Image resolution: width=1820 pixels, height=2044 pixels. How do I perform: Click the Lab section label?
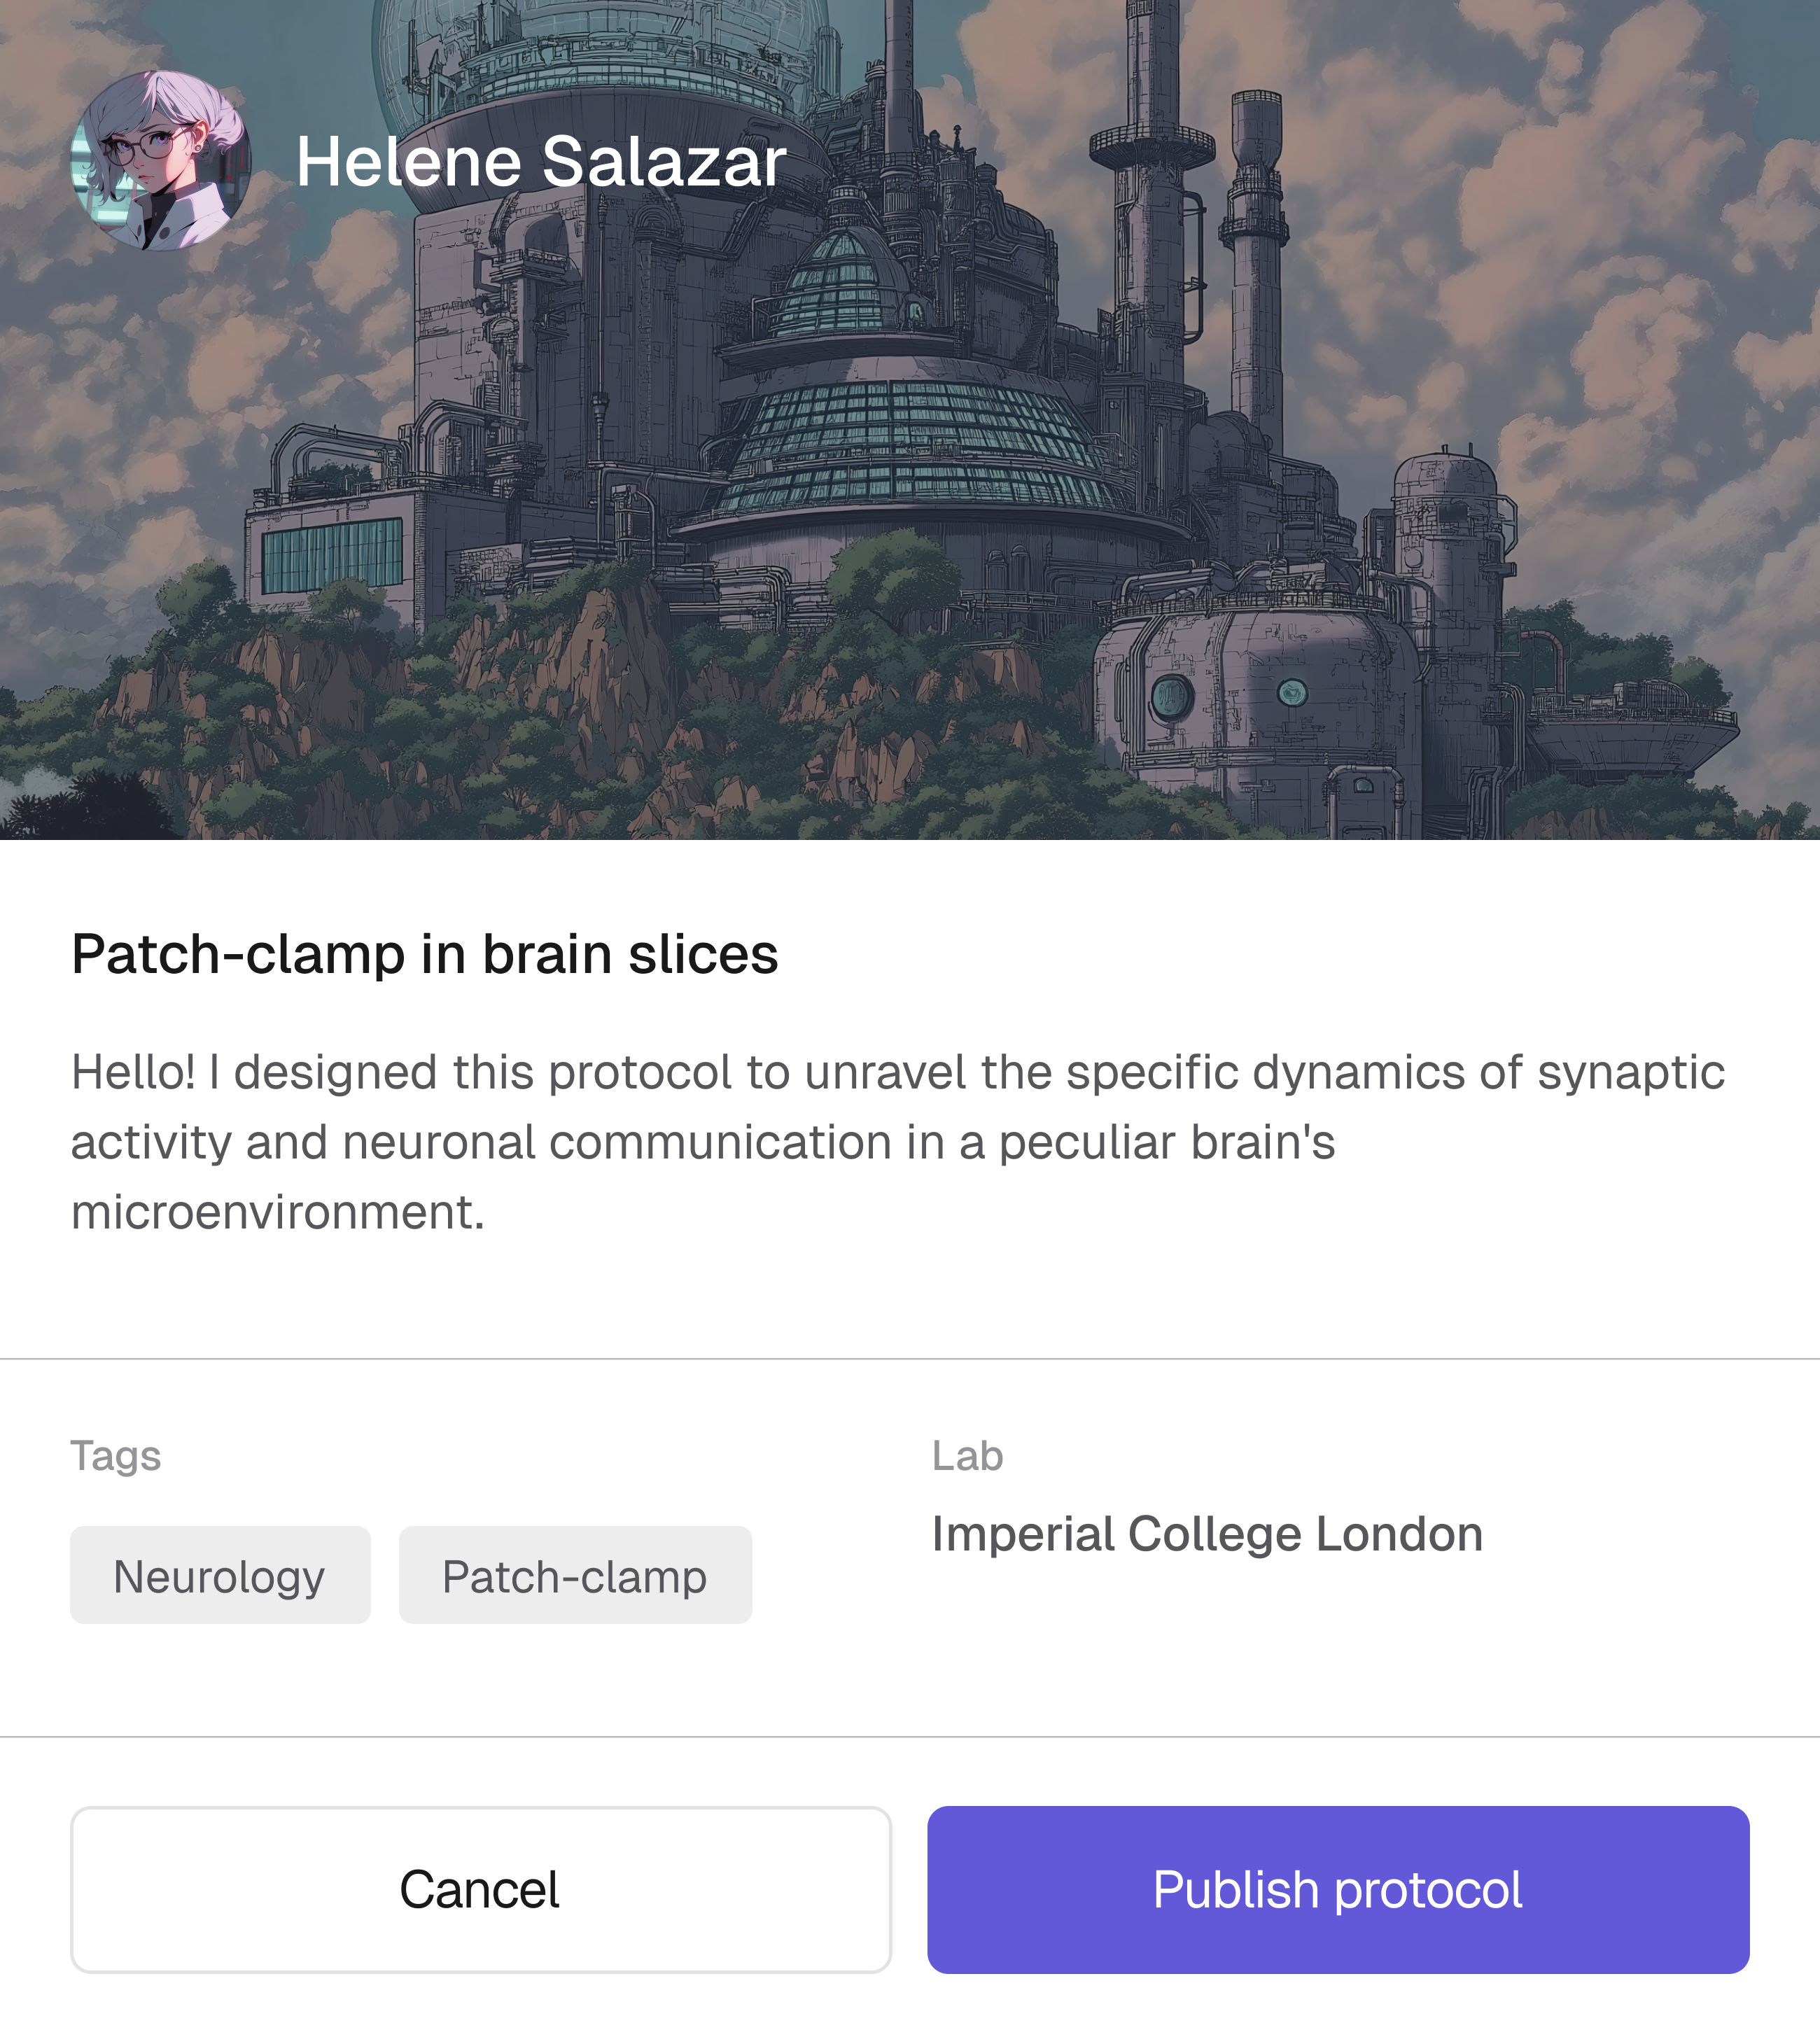pos(967,1456)
